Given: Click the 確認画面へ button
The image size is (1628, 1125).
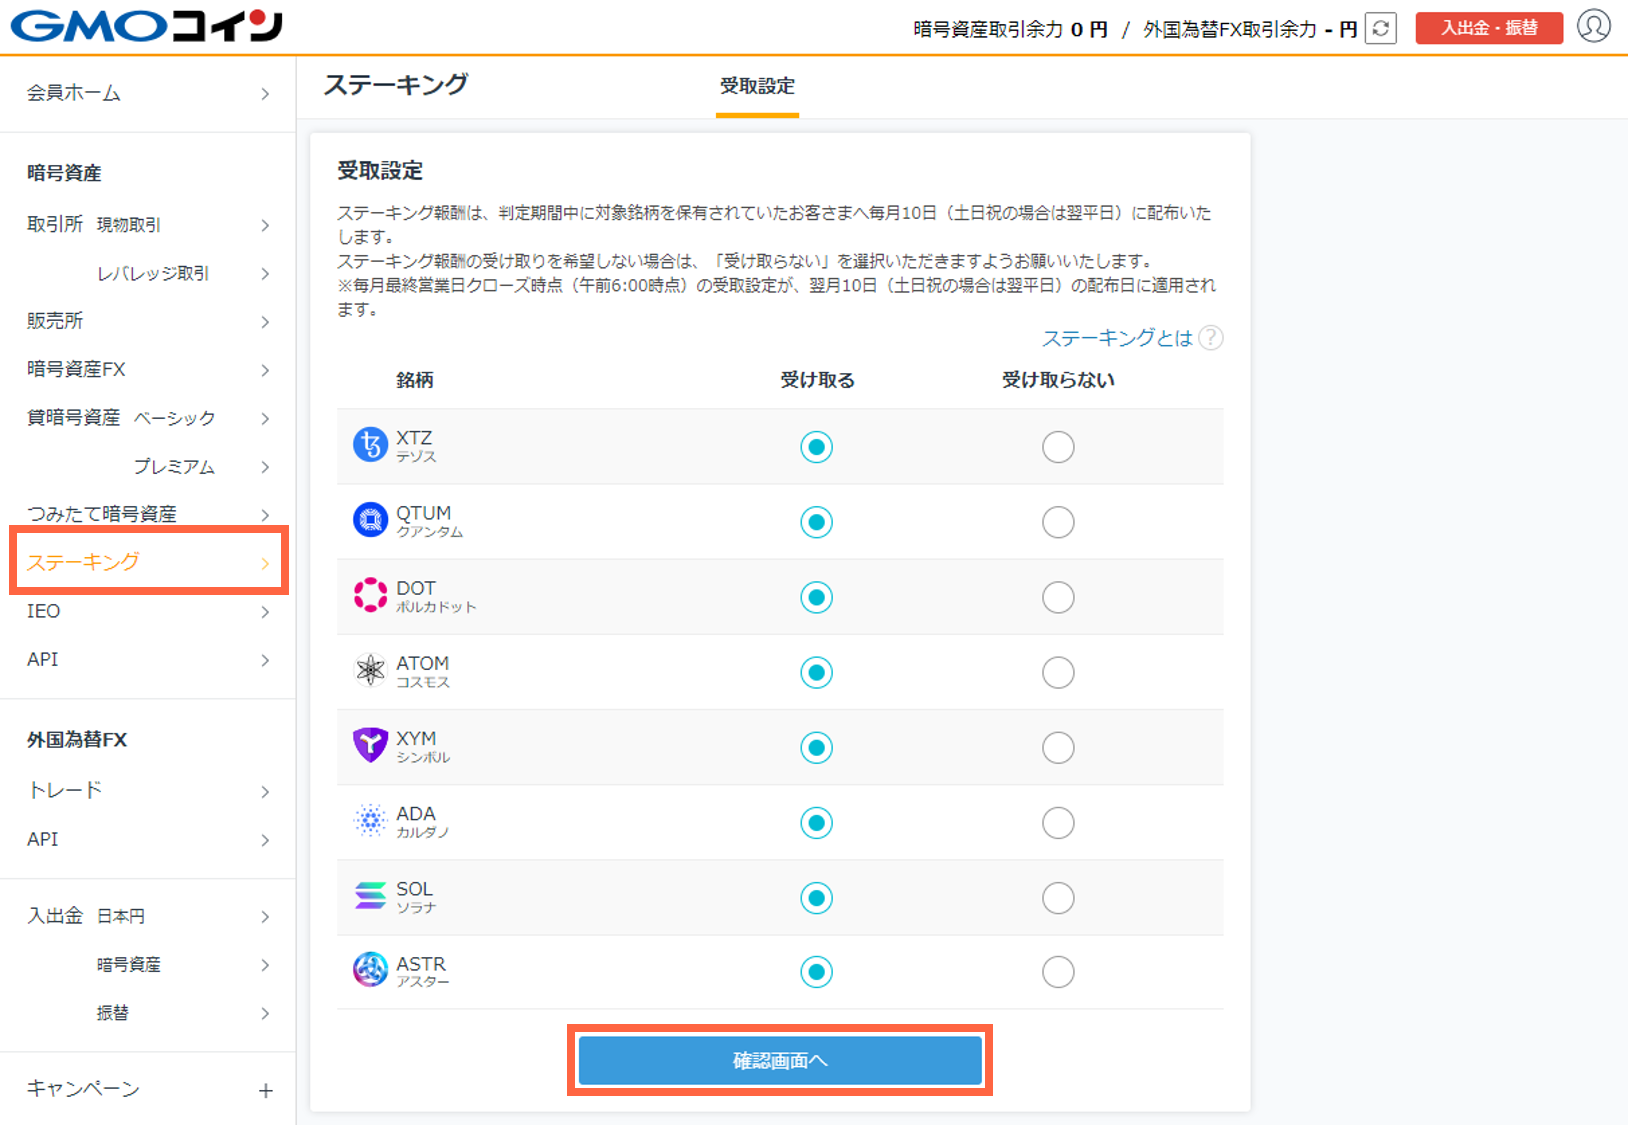Looking at the screenshot, I should [x=780, y=1060].
